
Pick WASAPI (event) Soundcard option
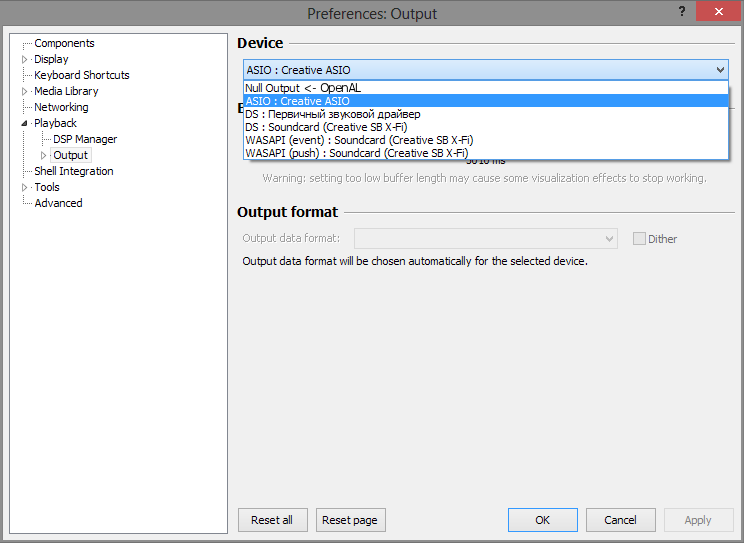click(x=359, y=140)
